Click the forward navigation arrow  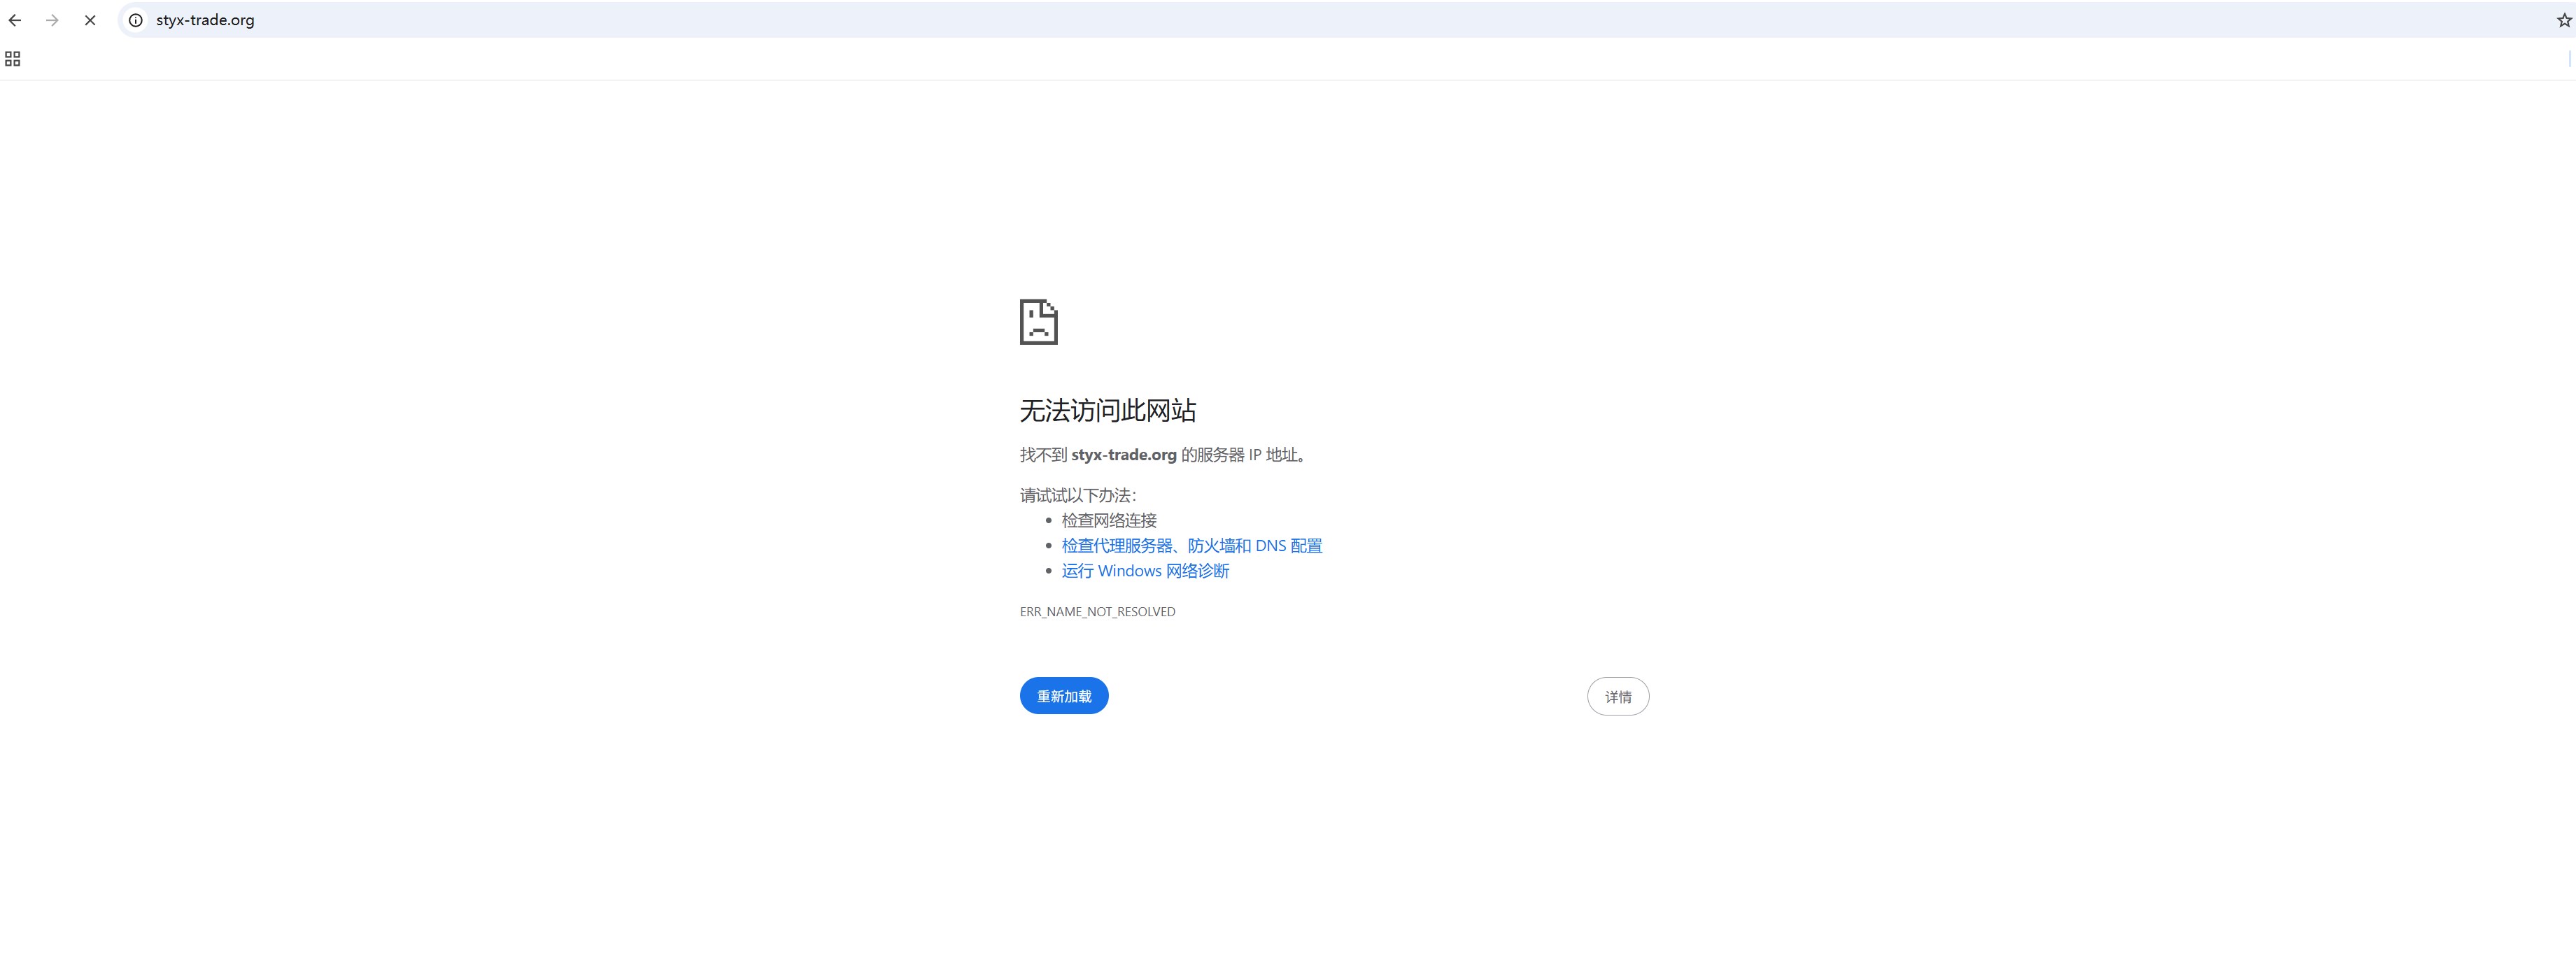click(x=52, y=20)
